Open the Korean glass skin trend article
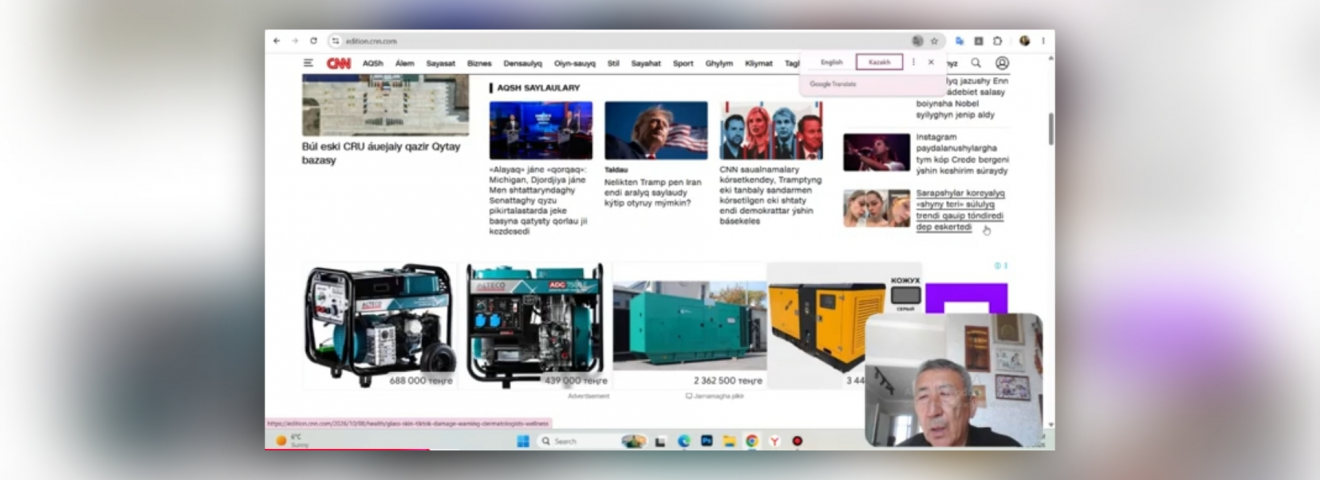 click(960, 210)
